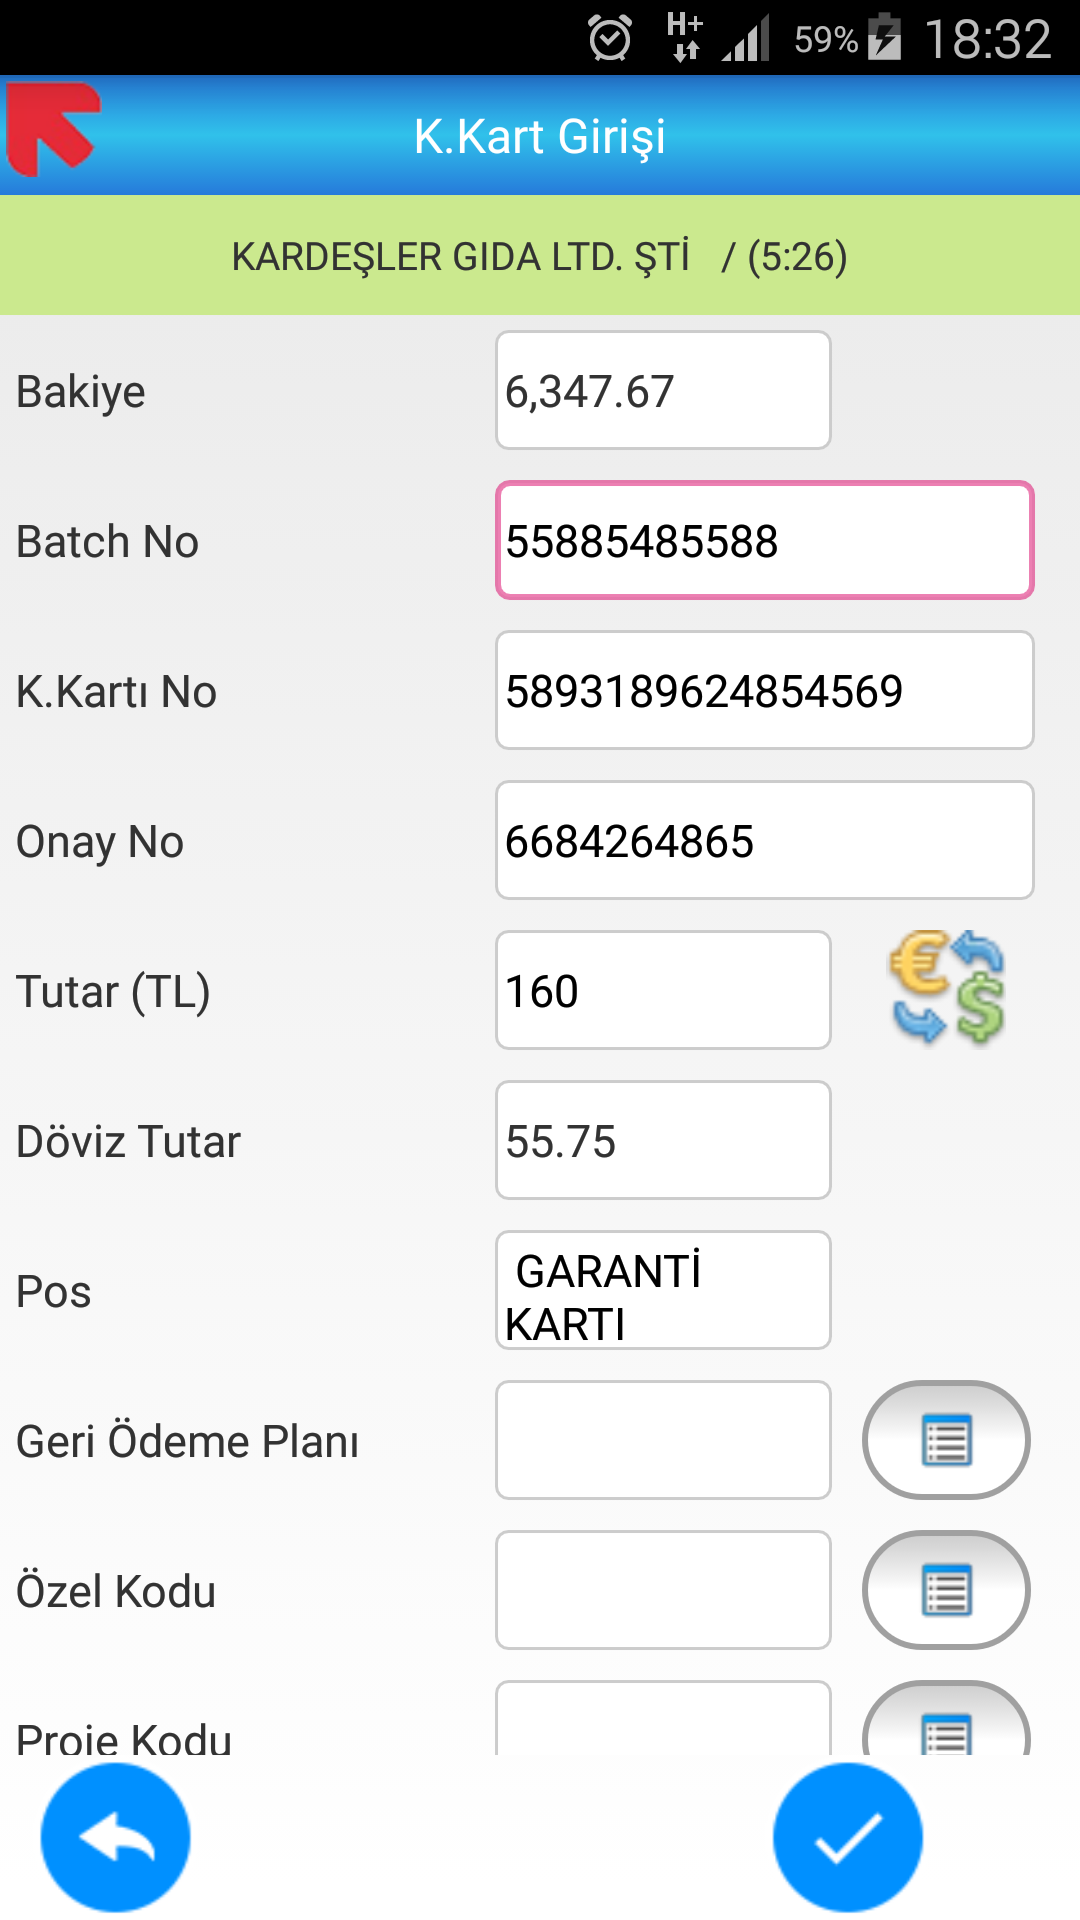Open the currency conversion euro-dollar icon
Screen dimensions: 1080x1920
point(946,988)
